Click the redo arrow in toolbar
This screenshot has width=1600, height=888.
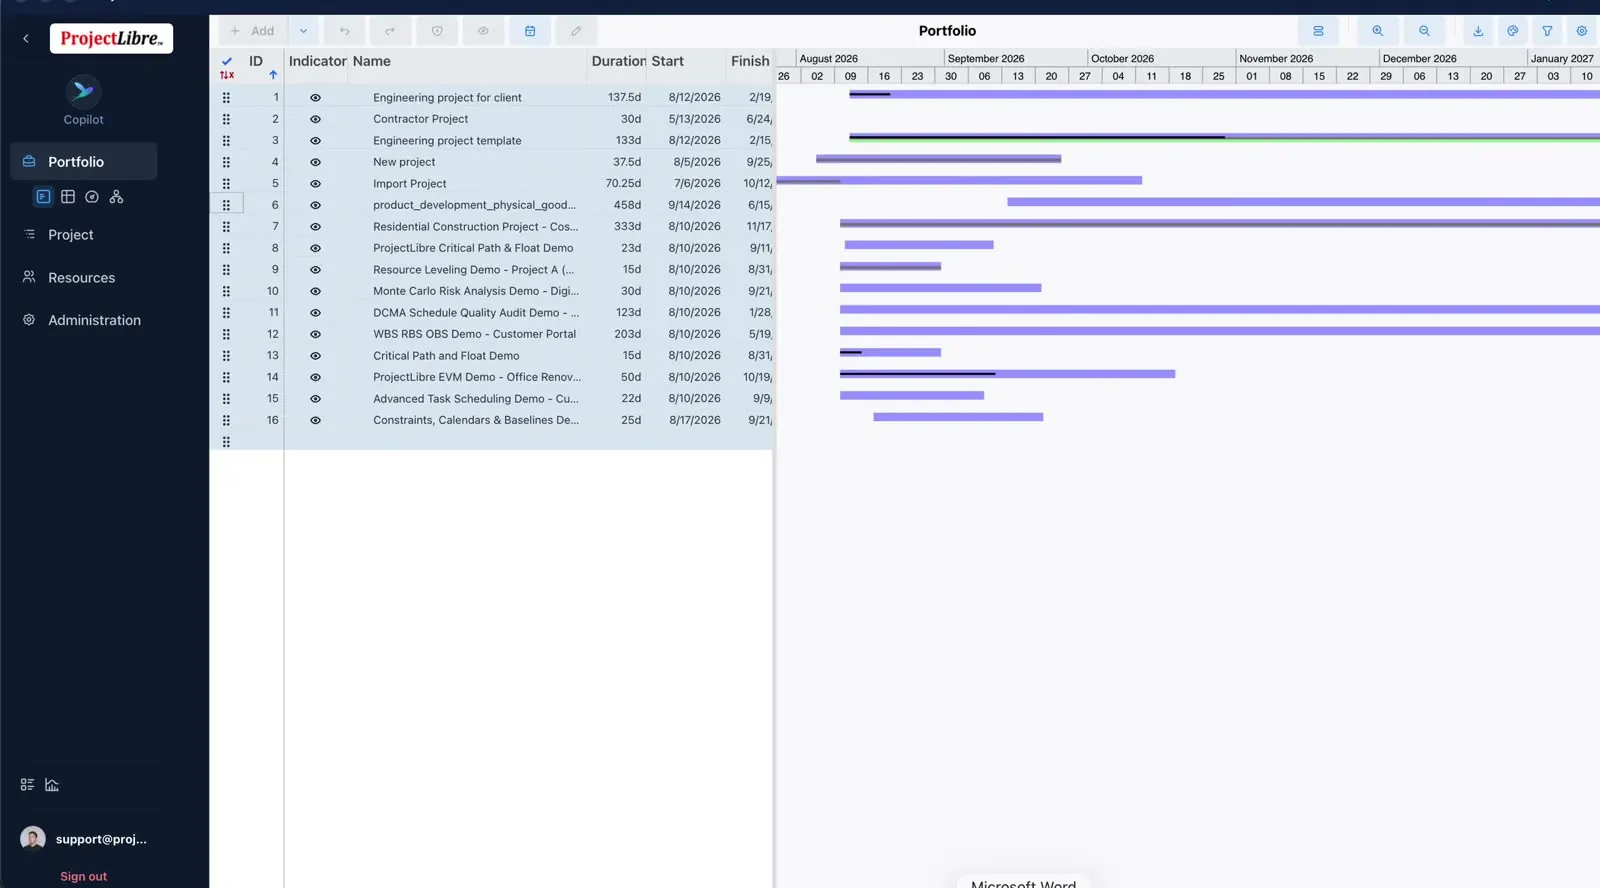point(390,31)
